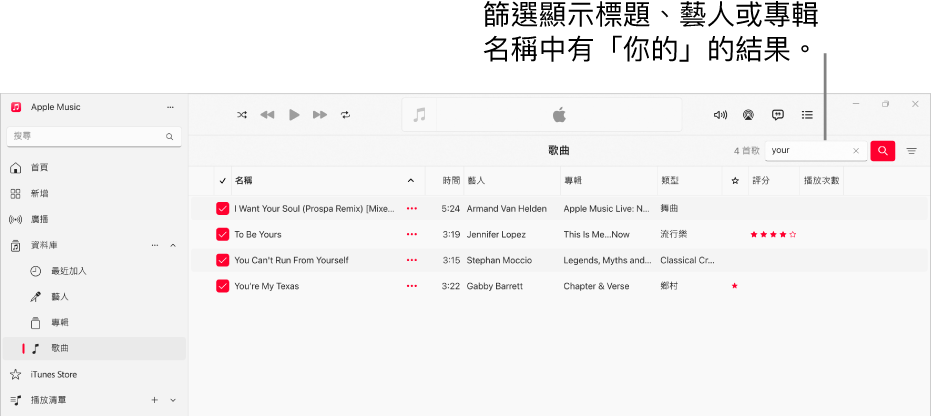This screenshot has width=934, height=418.
Task: Click album 'This Is Me...Now'
Action: pos(596,235)
